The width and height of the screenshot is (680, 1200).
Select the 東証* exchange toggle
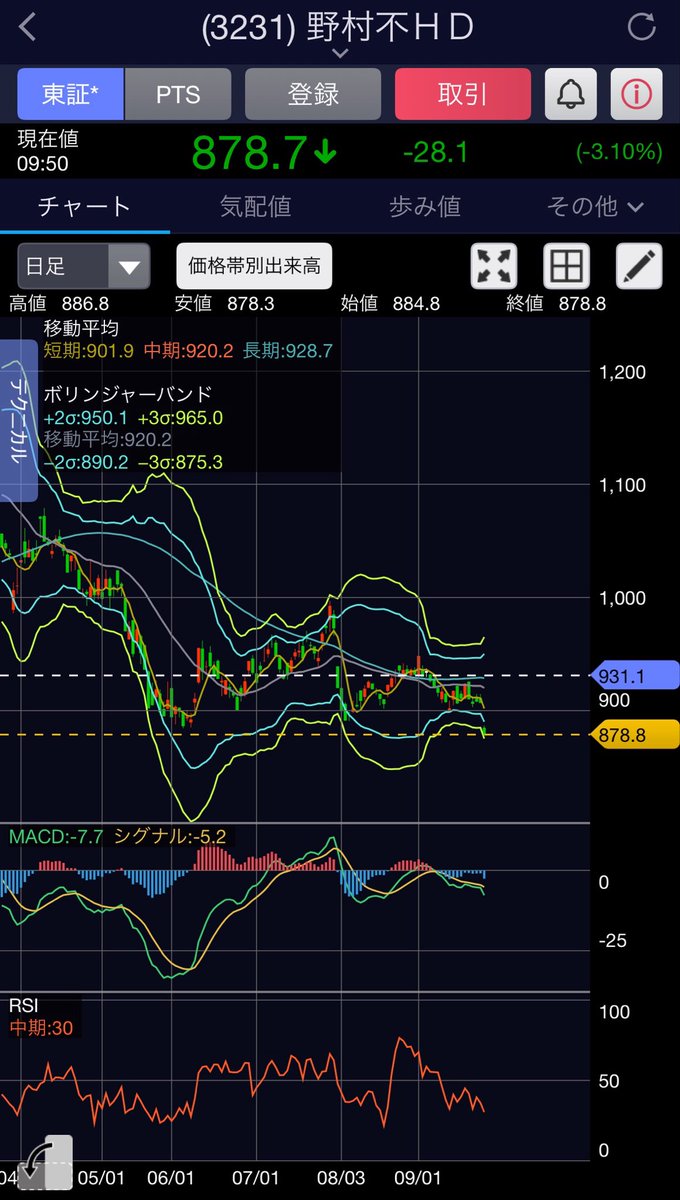(70, 95)
